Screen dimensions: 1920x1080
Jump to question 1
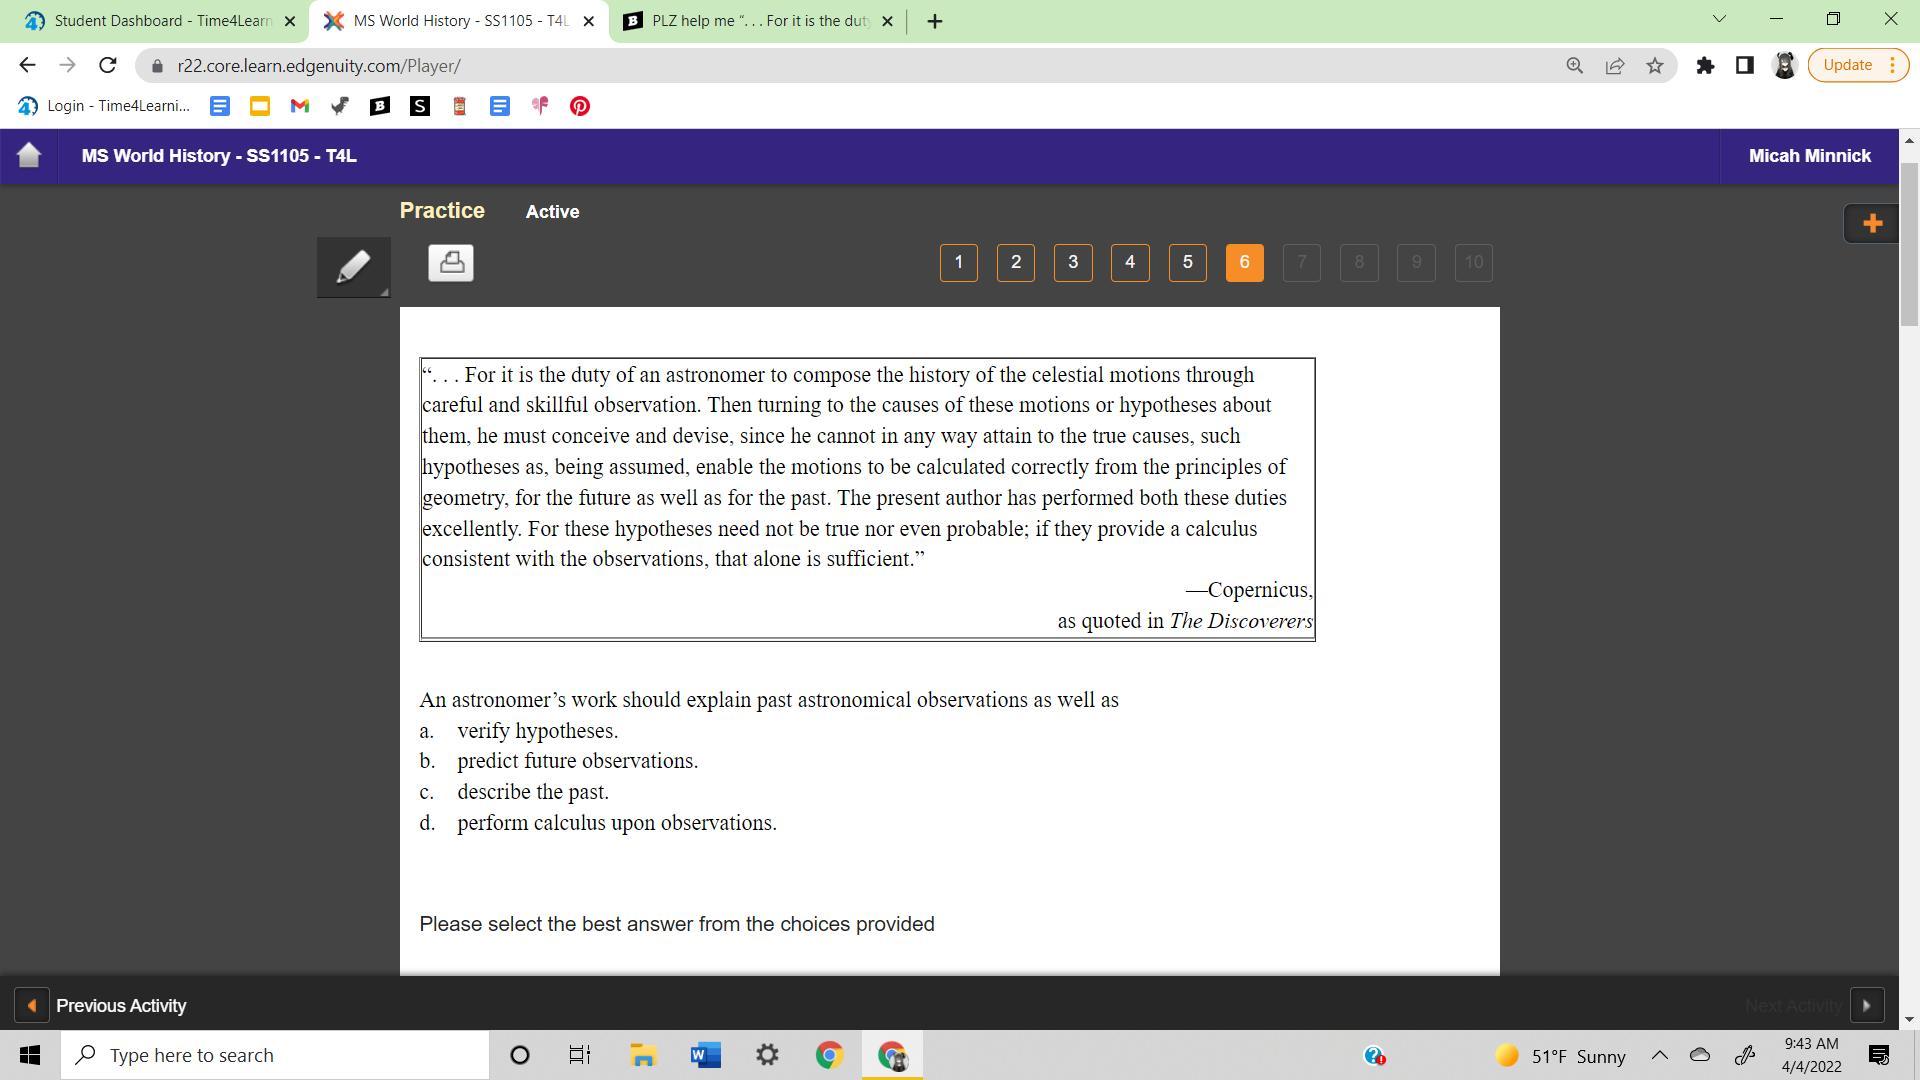click(958, 263)
